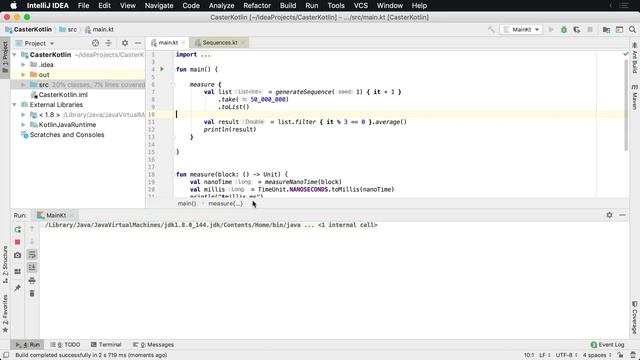Click the editor vertical scrollbar
Screen dimensions: 640x360
[626, 104]
